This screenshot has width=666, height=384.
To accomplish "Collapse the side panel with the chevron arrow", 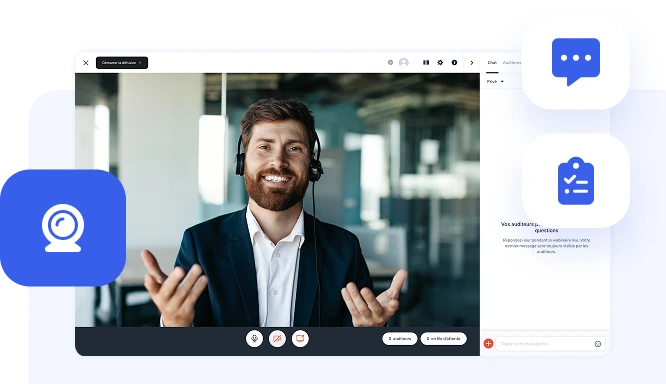I will [471, 63].
